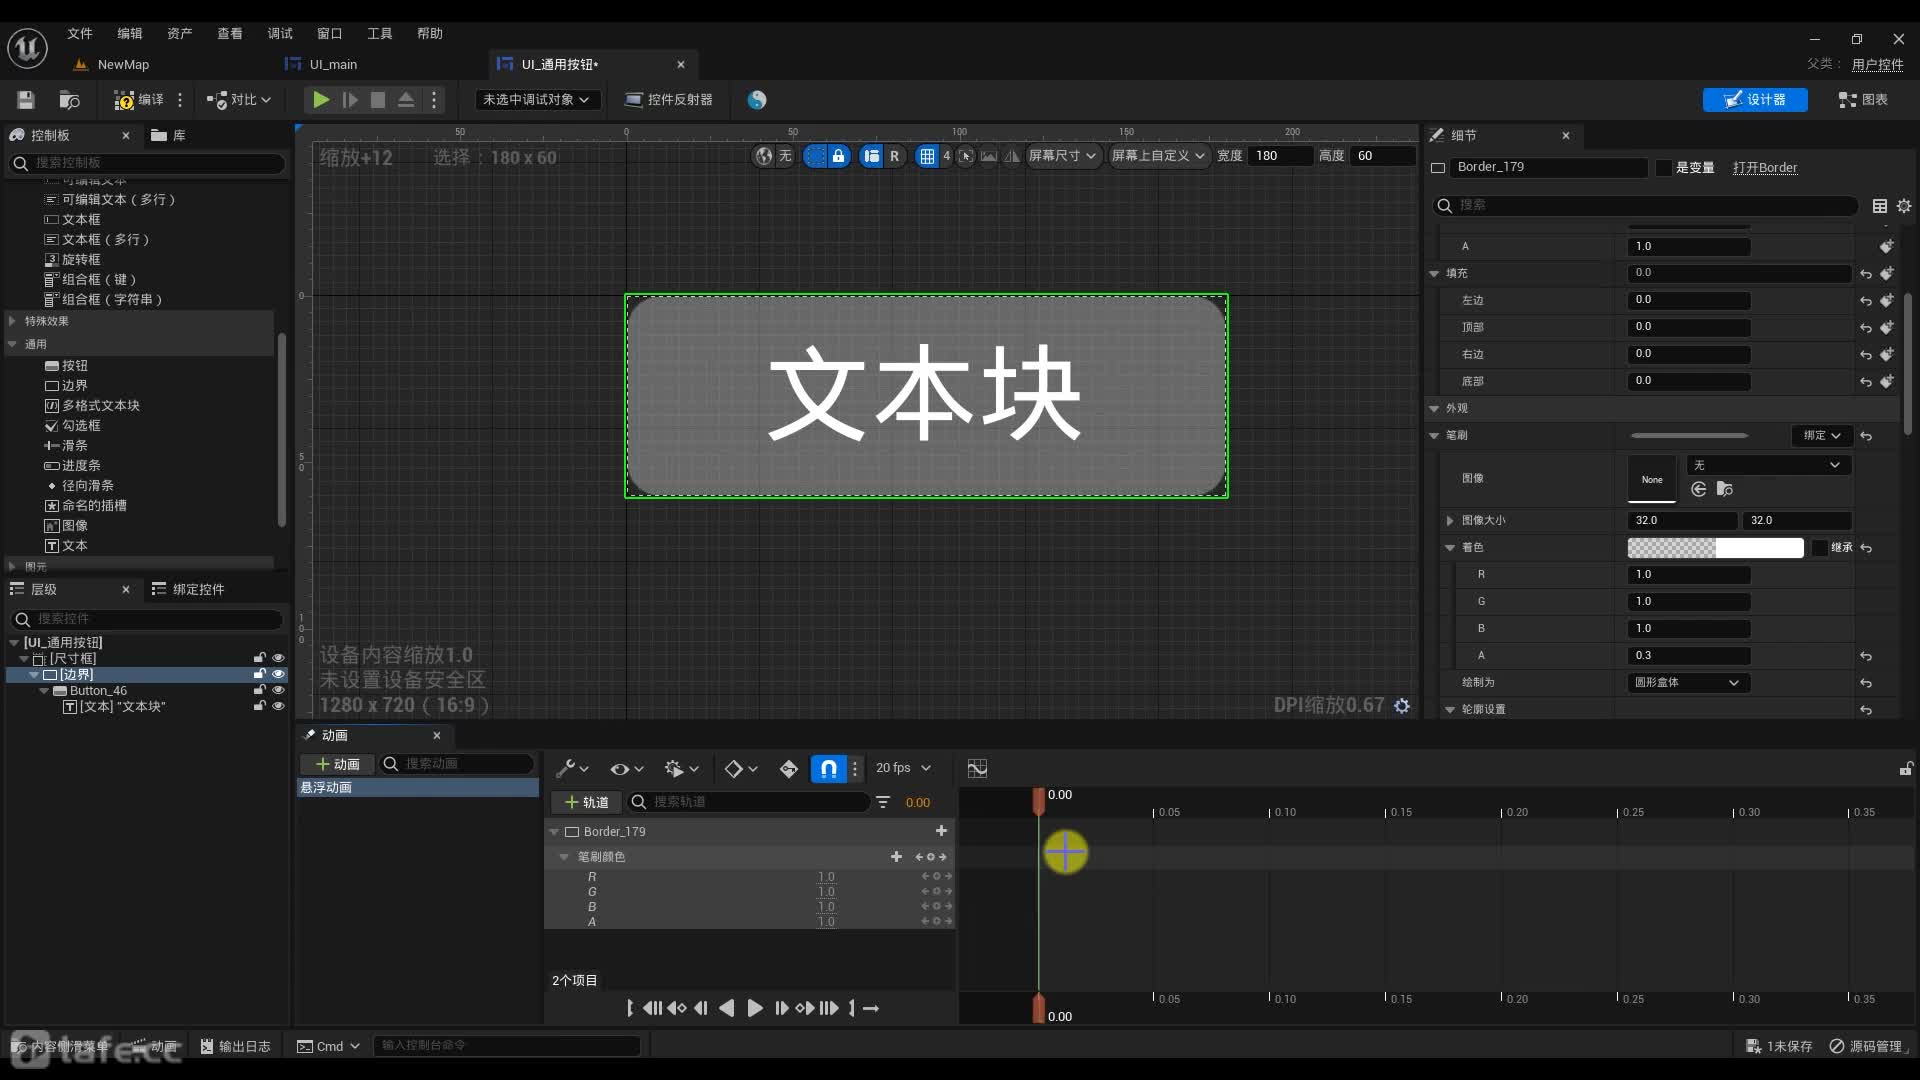Screen dimensions: 1920x1080
Task: Toggle sequencer magnet snapping
Action: 829,768
